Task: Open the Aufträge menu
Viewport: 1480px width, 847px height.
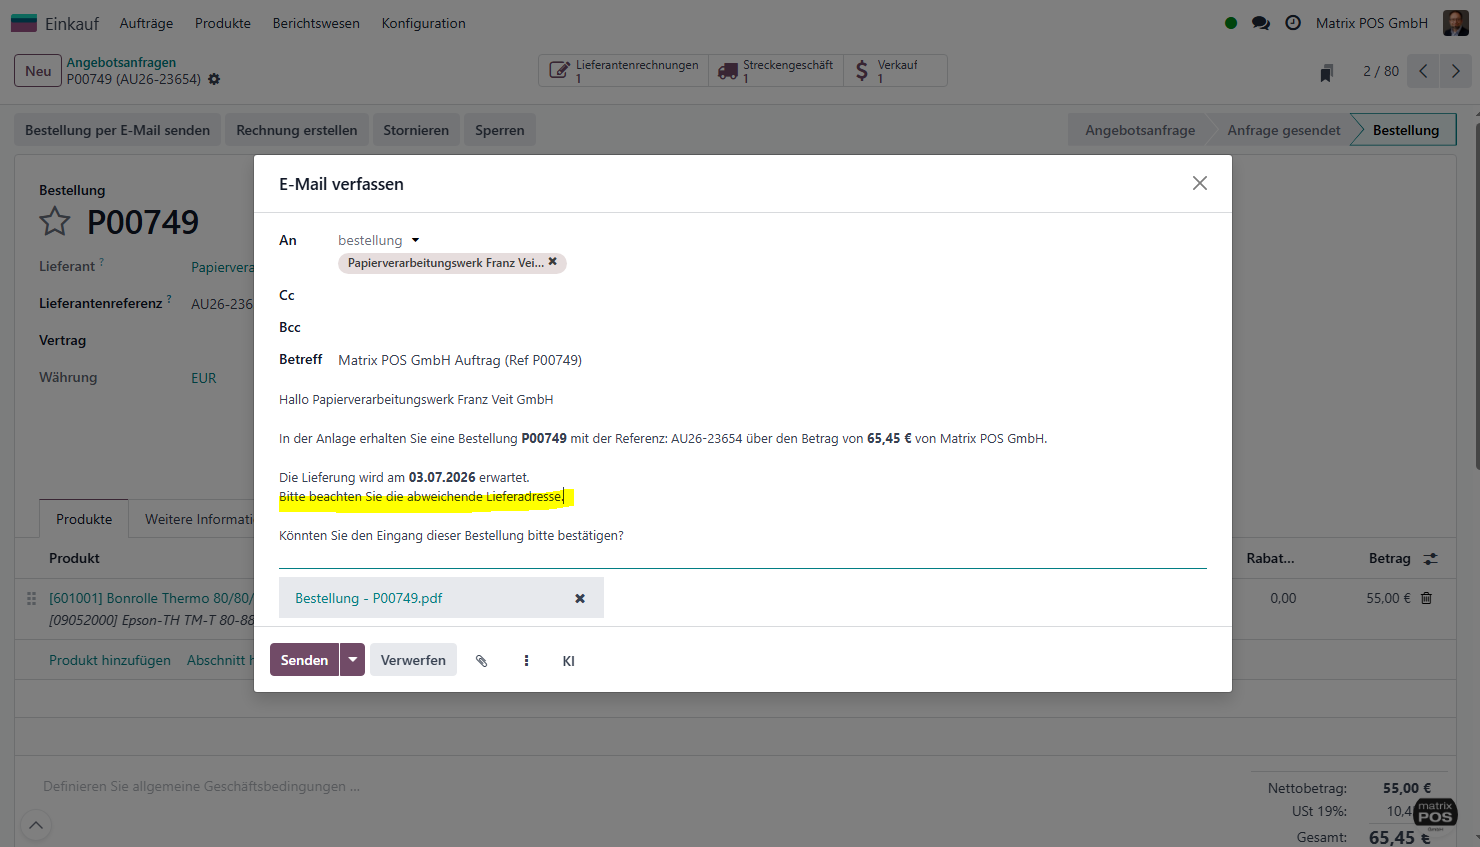Action: [x=146, y=23]
